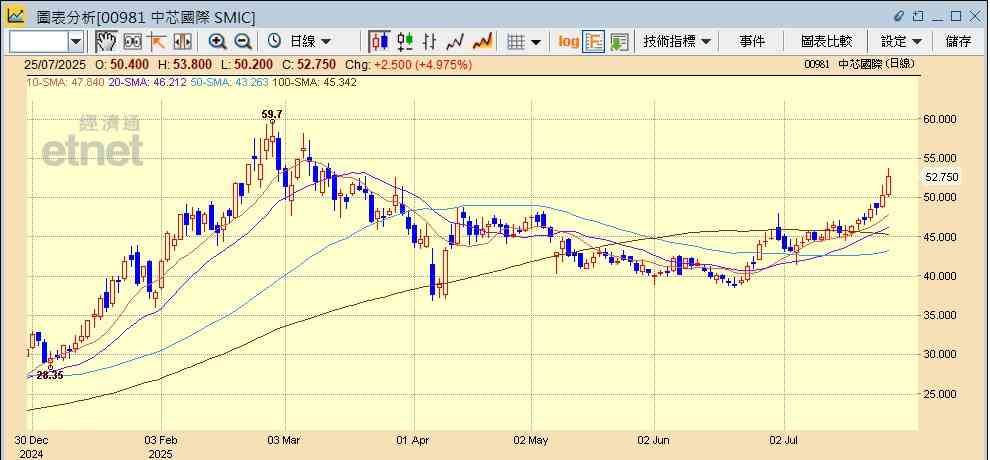Click the 30 Dec 2024 date label

pos(30,447)
